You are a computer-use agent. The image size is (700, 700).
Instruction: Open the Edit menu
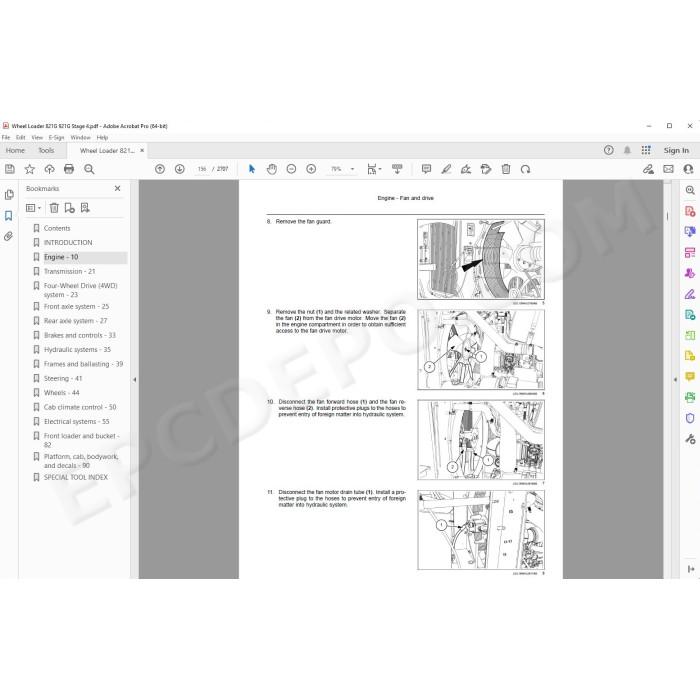click(21, 138)
